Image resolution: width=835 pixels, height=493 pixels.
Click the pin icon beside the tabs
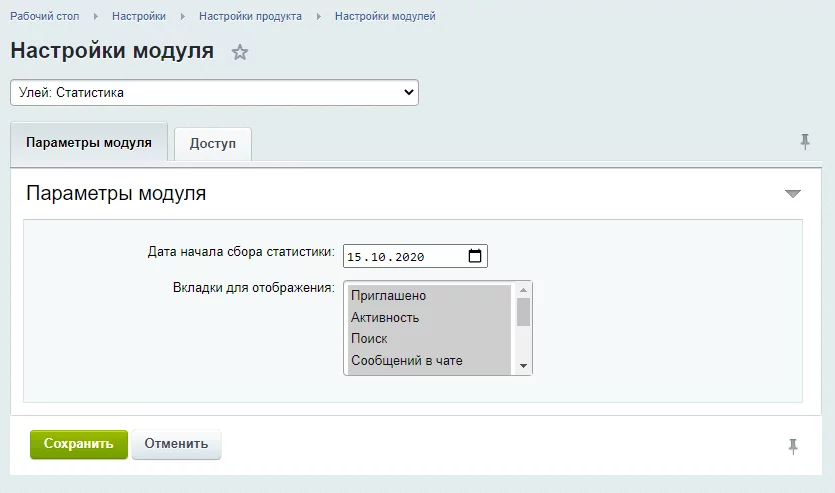coord(805,142)
